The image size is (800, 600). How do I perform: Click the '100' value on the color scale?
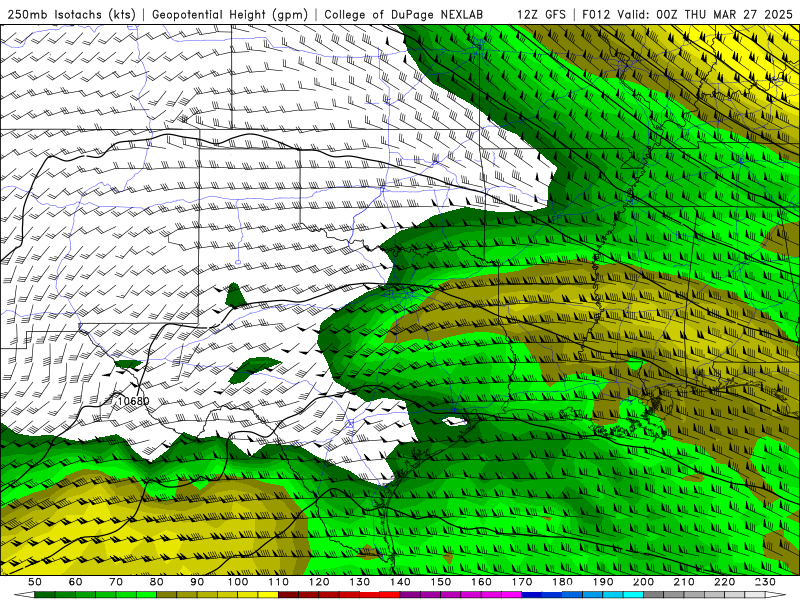pos(238,582)
